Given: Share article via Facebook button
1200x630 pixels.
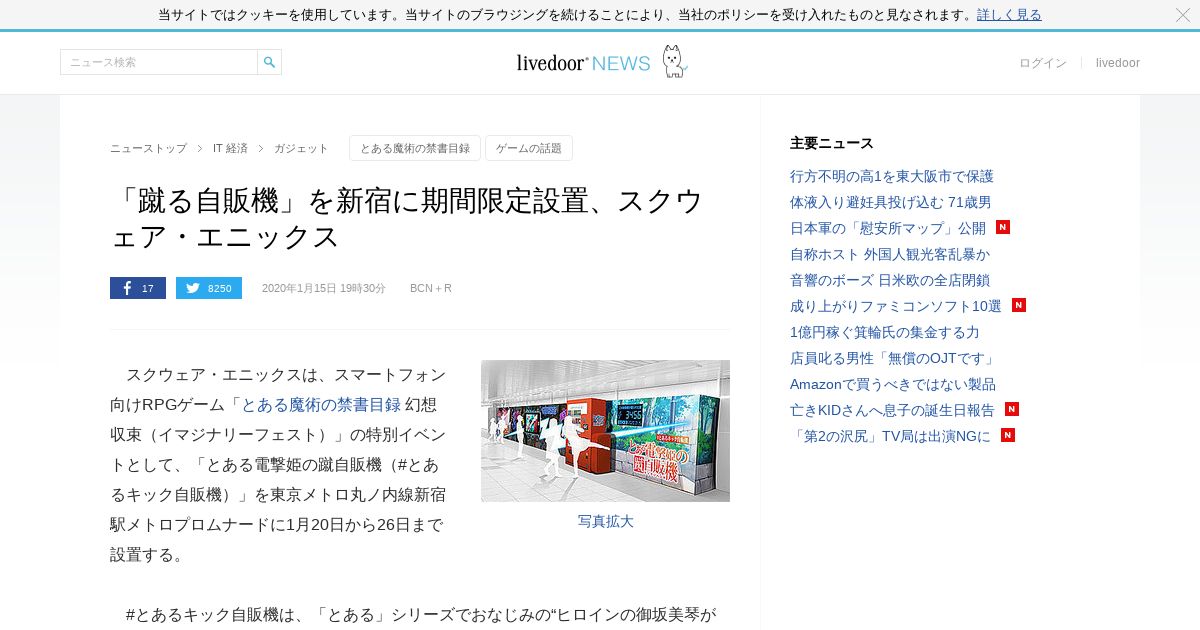Looking at the screenshot, I should click(x=138, y=288).
